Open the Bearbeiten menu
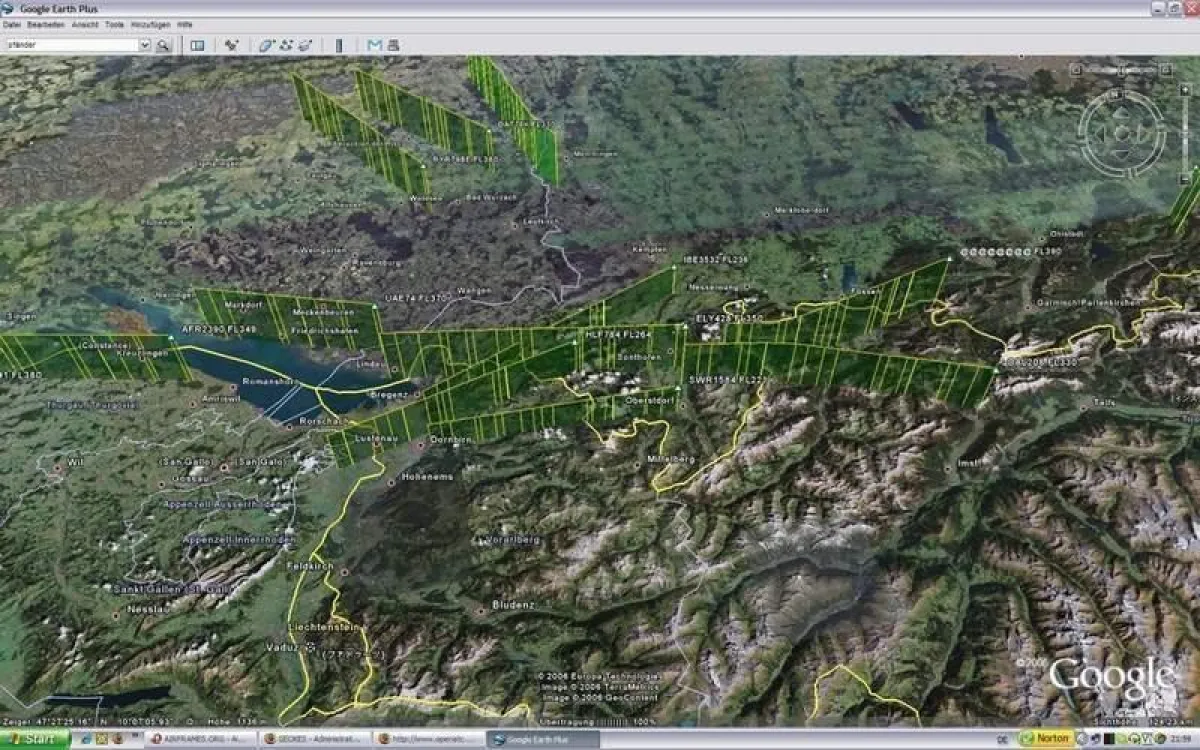 point(45,24)
